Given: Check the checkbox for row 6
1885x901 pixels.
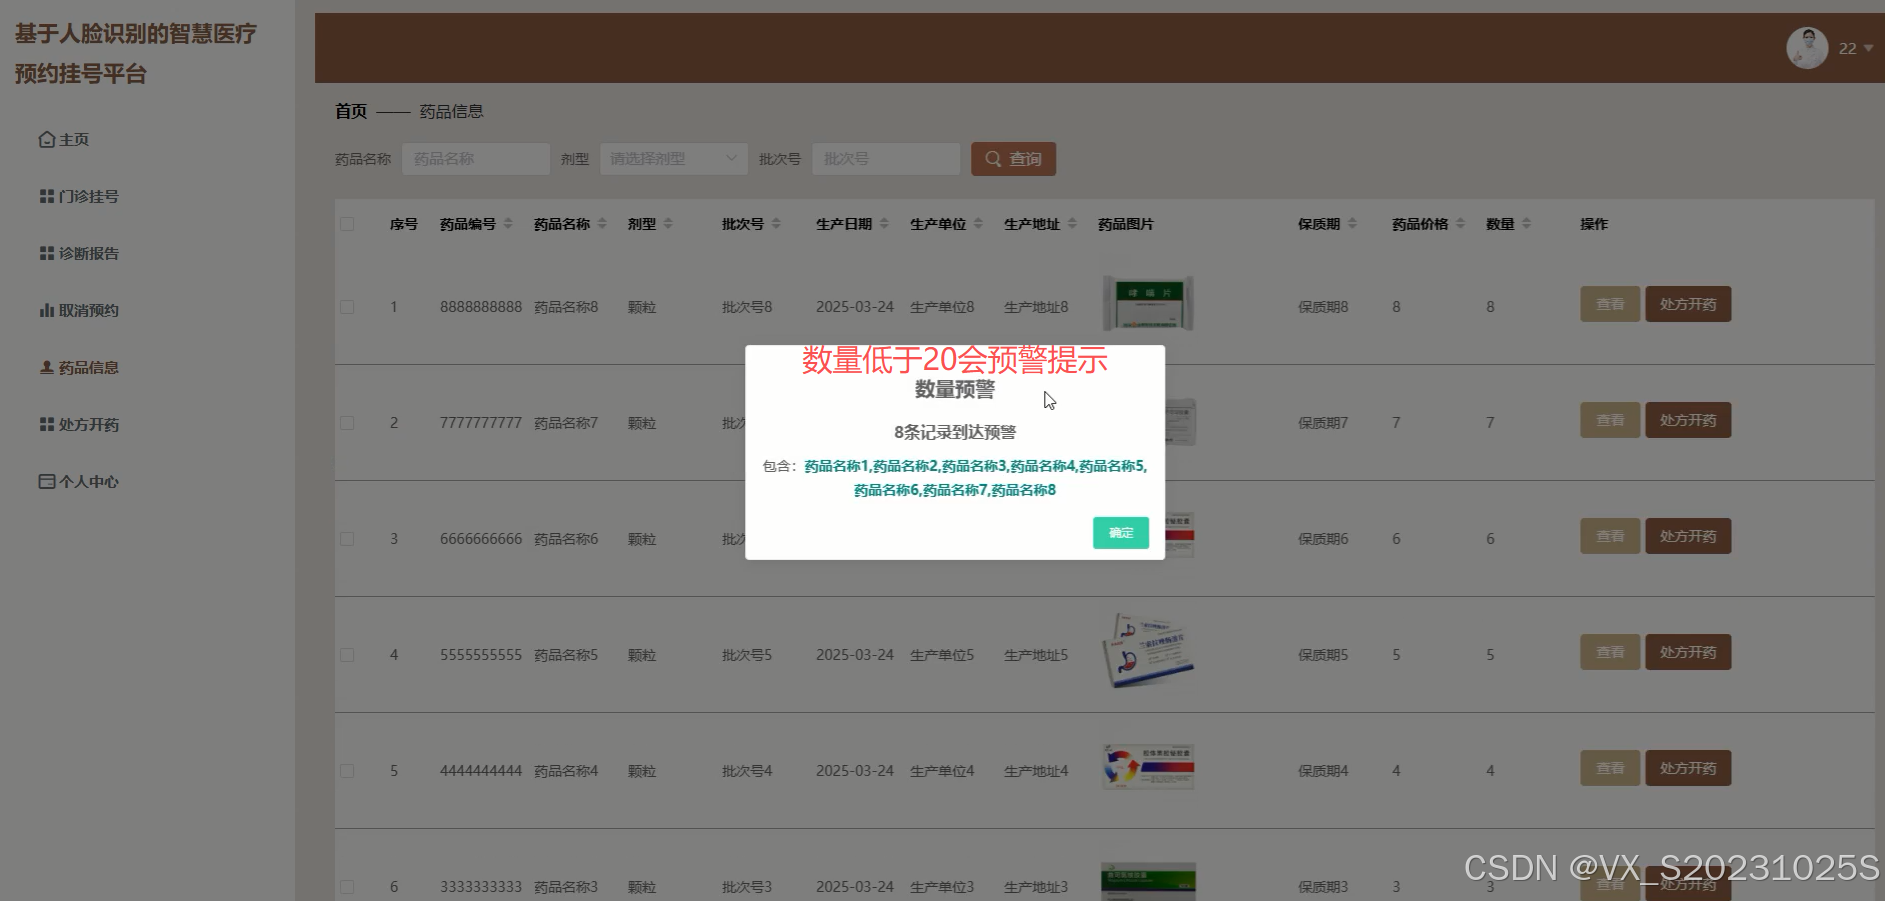Looking at the screenshot, I should pyautogui.click(x=347, y=887).
